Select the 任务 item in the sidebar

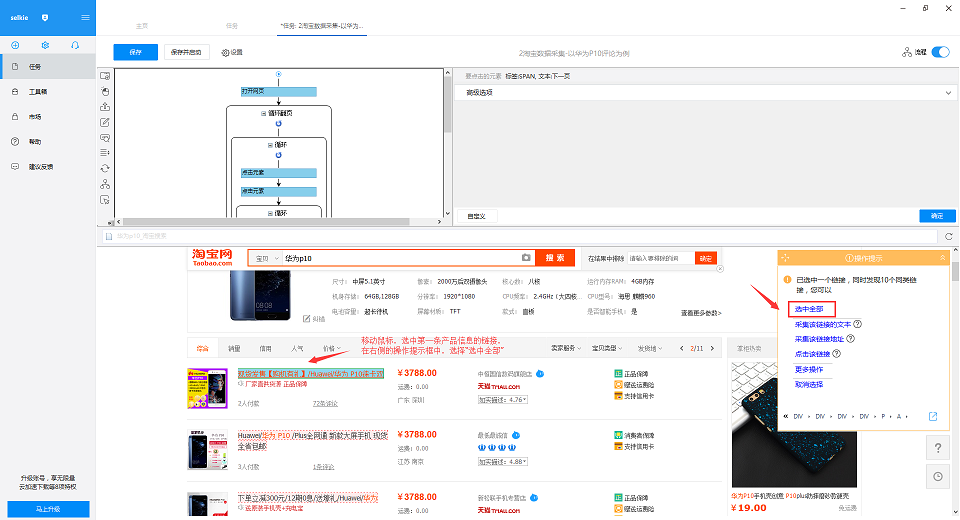coord(48,66)
